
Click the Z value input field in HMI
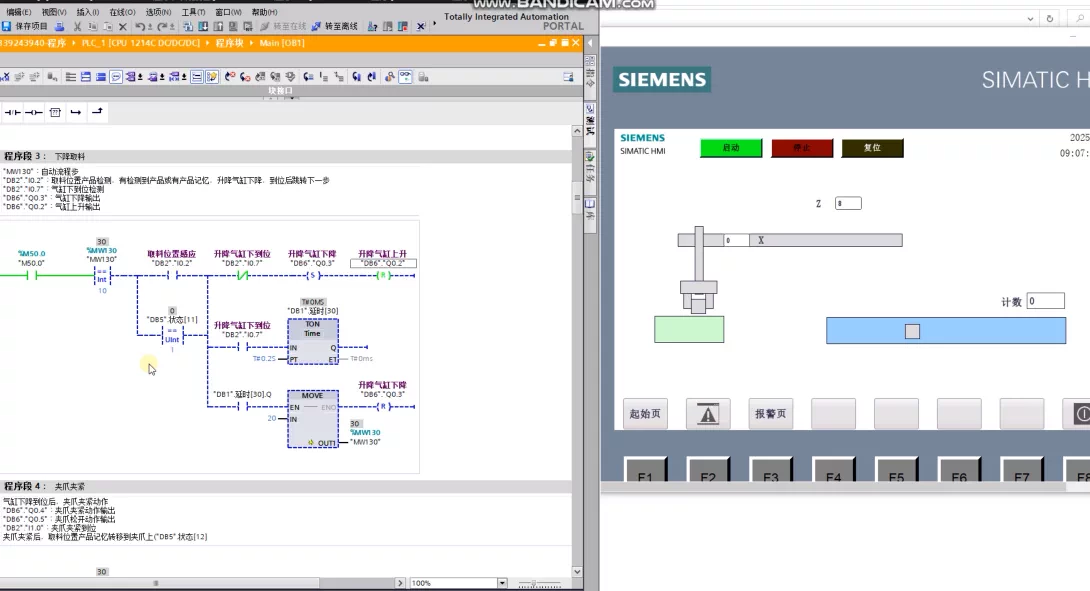(x=847, y=203)
